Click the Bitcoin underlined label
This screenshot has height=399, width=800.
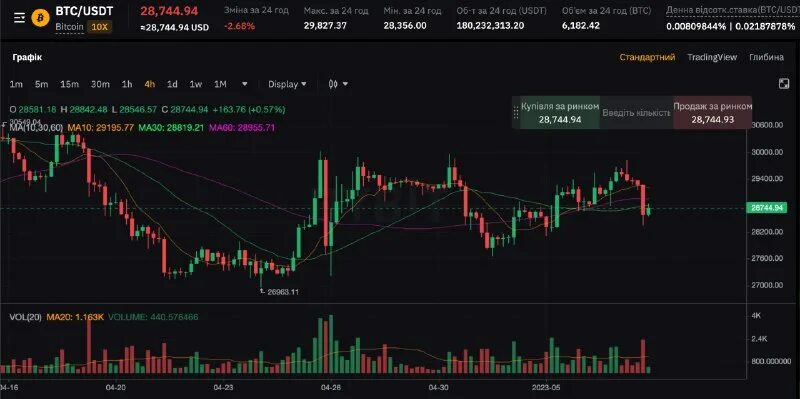[69, 28]
